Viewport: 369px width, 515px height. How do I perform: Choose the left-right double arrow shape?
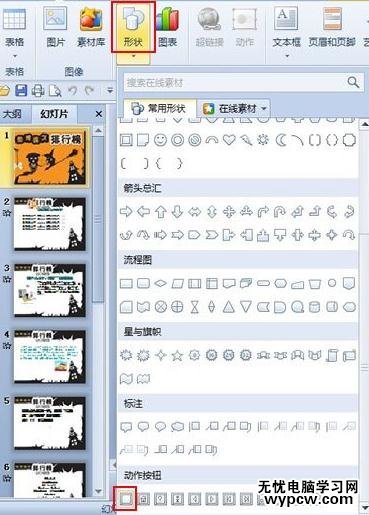195,212
